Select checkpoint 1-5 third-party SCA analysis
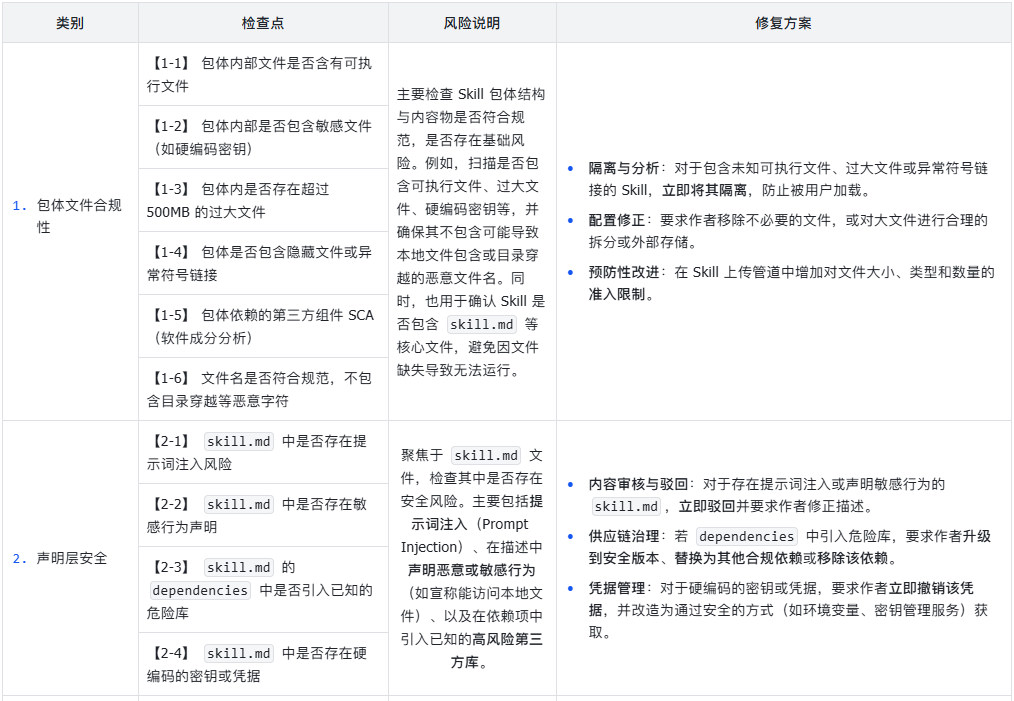The image size is (1014, 701). (263, 326)
